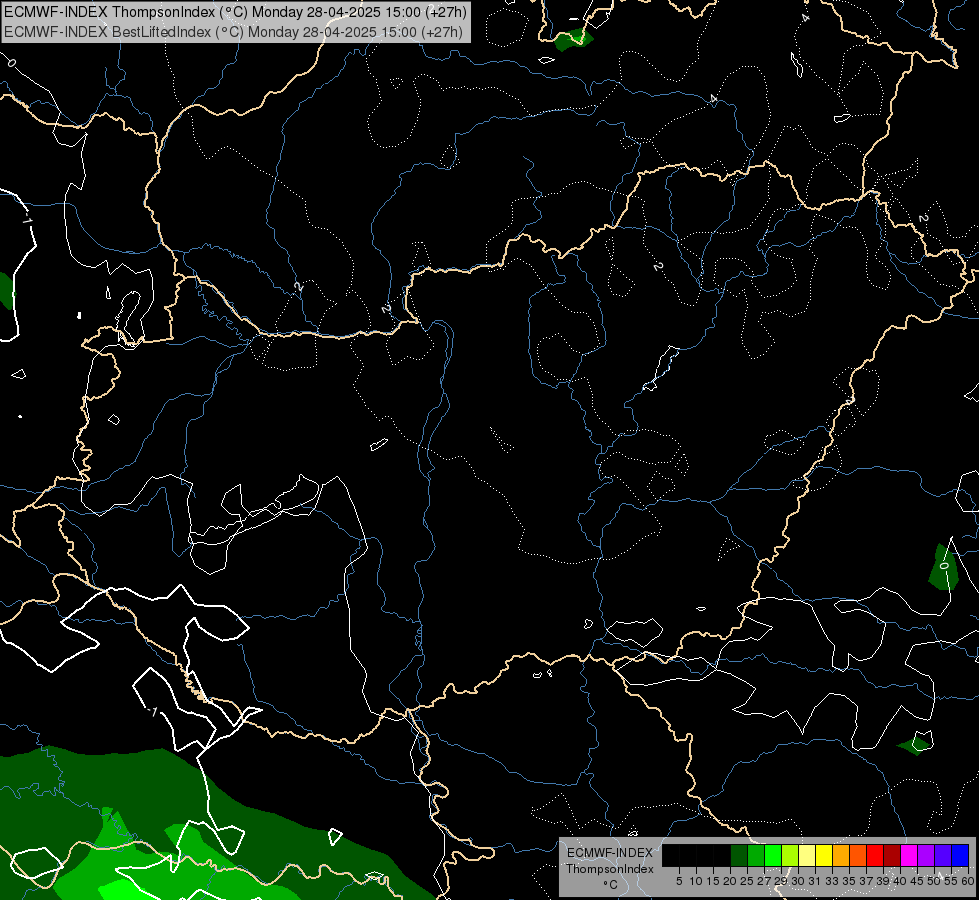Click the legend tick value 45
The height and width of the screenshot is (900, 979).
click(x=917, y=881)
